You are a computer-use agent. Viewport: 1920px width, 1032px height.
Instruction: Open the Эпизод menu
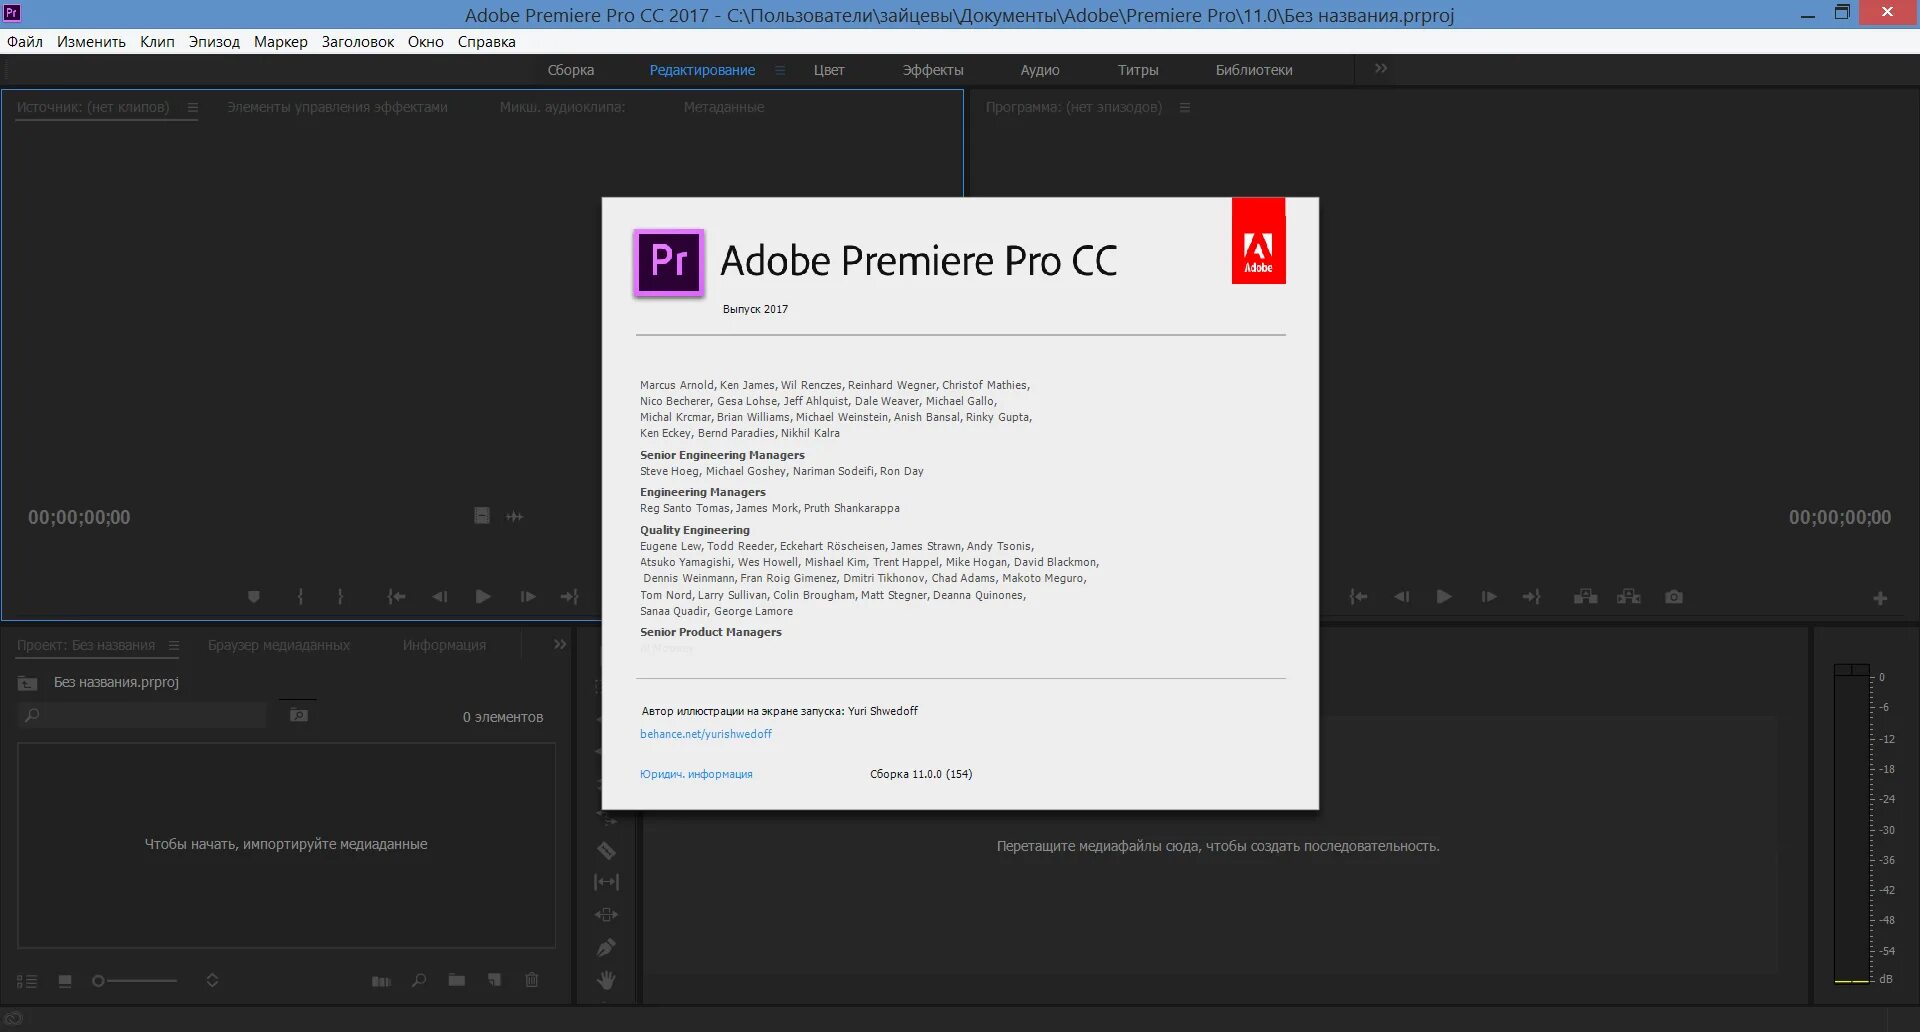coord(214,41)
